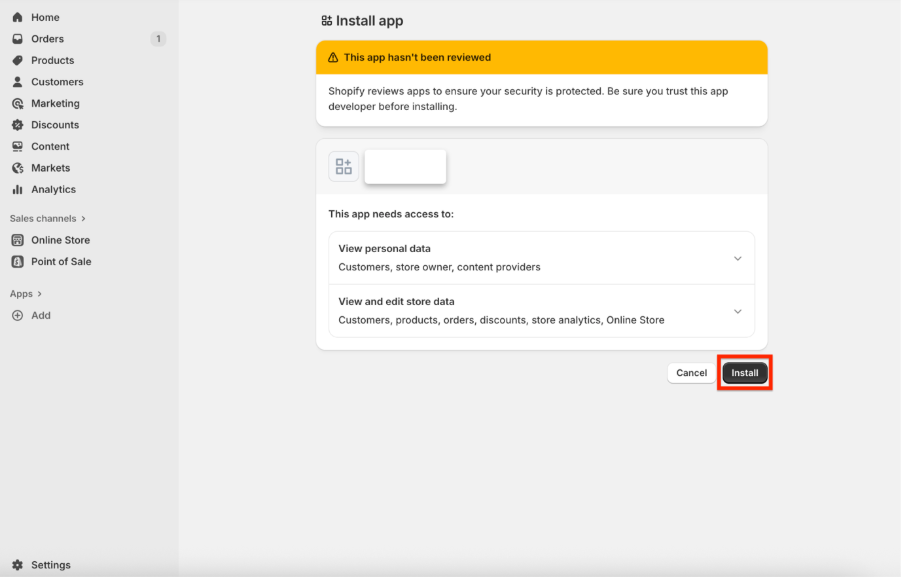
Task: Click the plus circle icon next to Add
Action: coord(18,316)
